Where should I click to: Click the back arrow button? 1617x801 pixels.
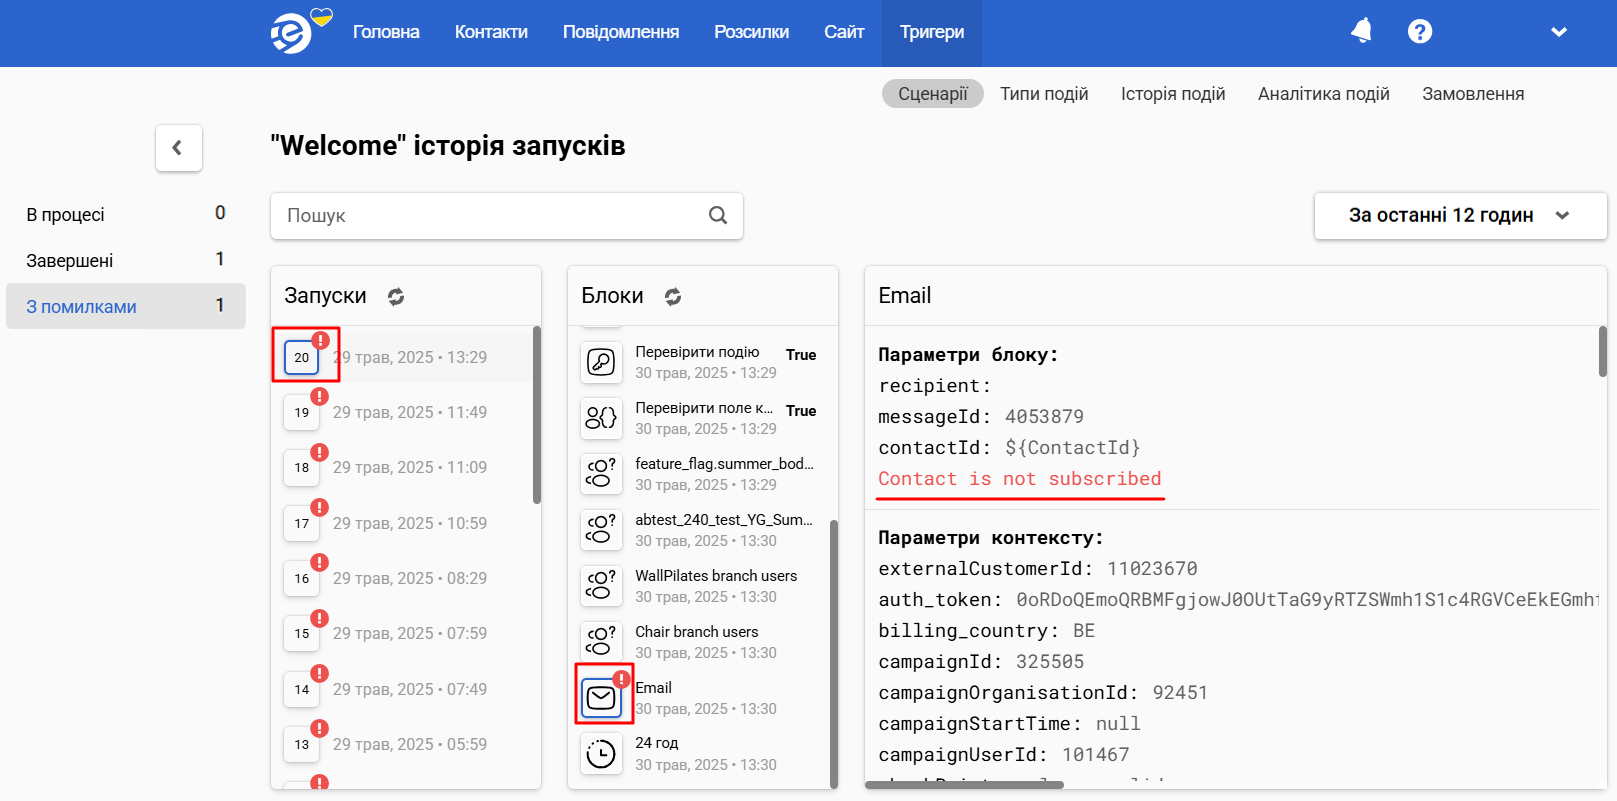tap(179, 148)
